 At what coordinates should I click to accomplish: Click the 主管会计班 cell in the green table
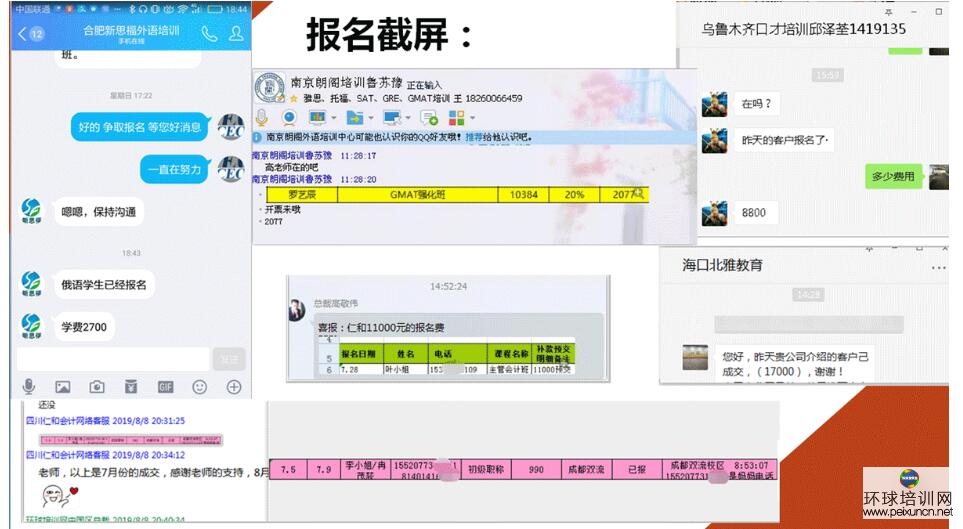509,369
